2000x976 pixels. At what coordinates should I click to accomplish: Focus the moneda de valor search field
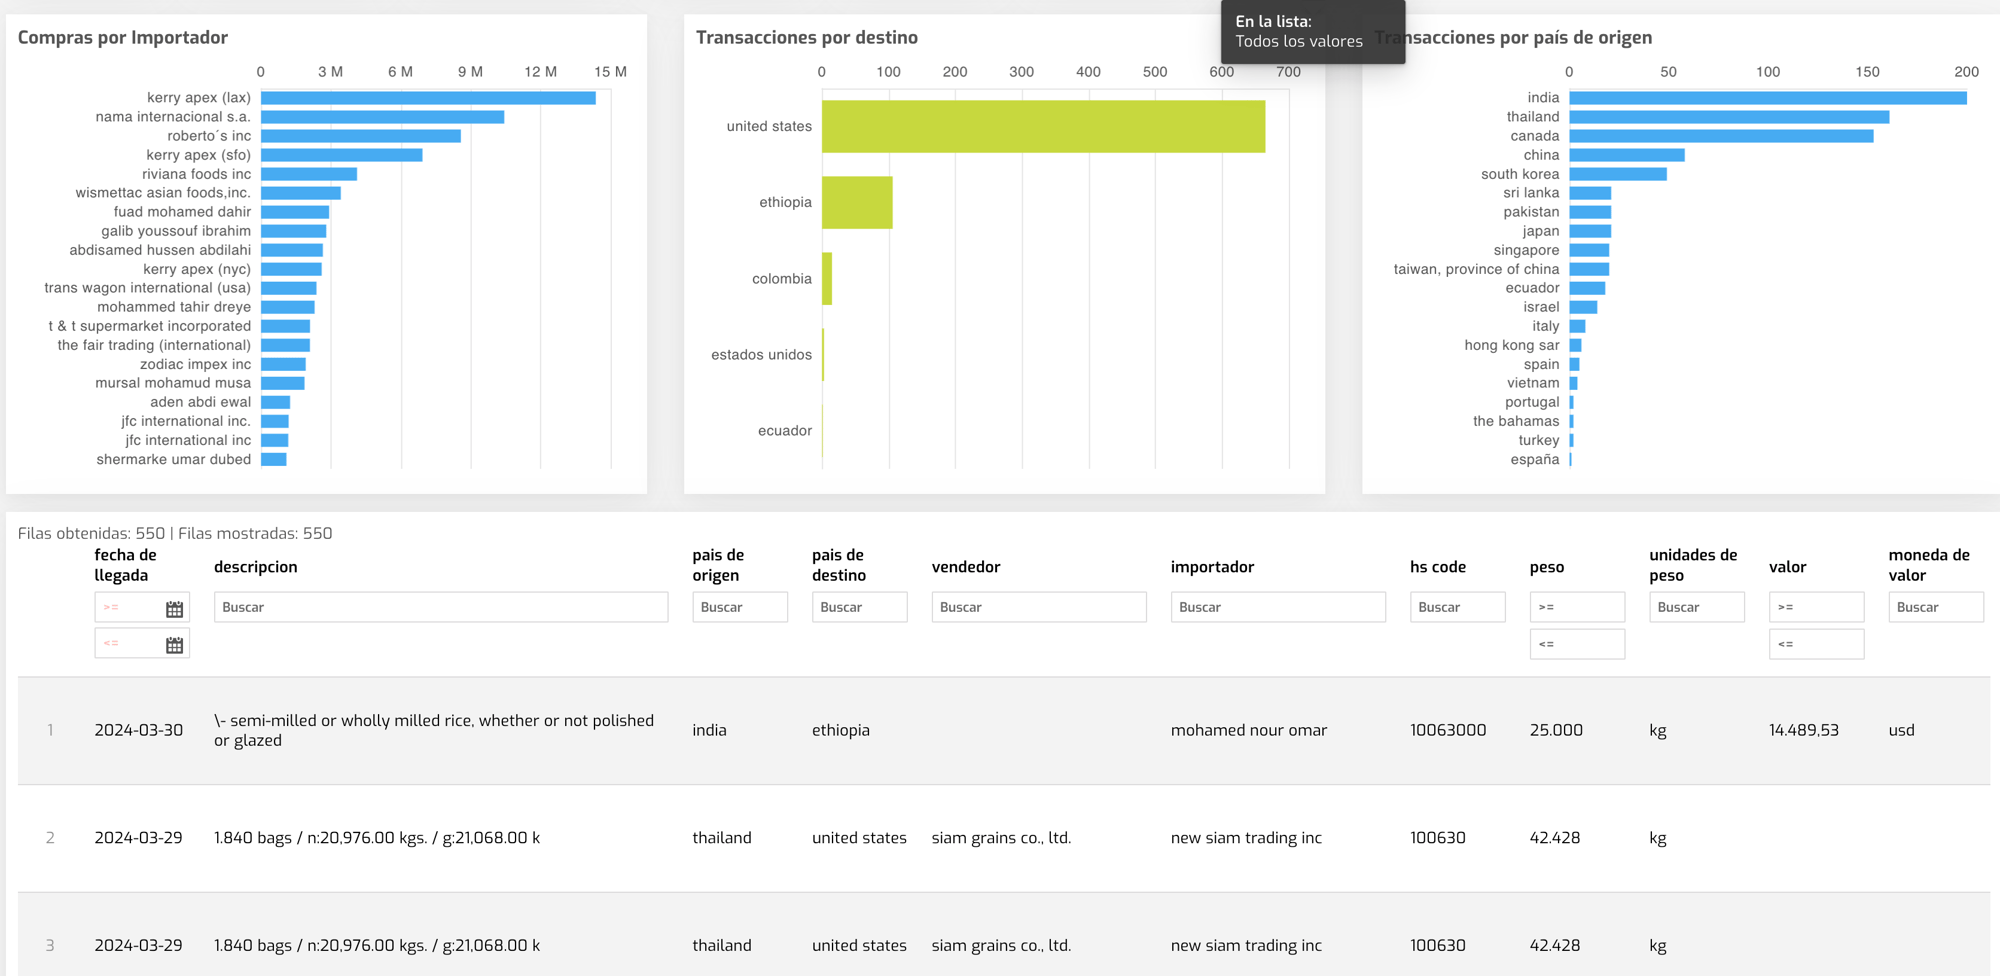coord(1934,607)
